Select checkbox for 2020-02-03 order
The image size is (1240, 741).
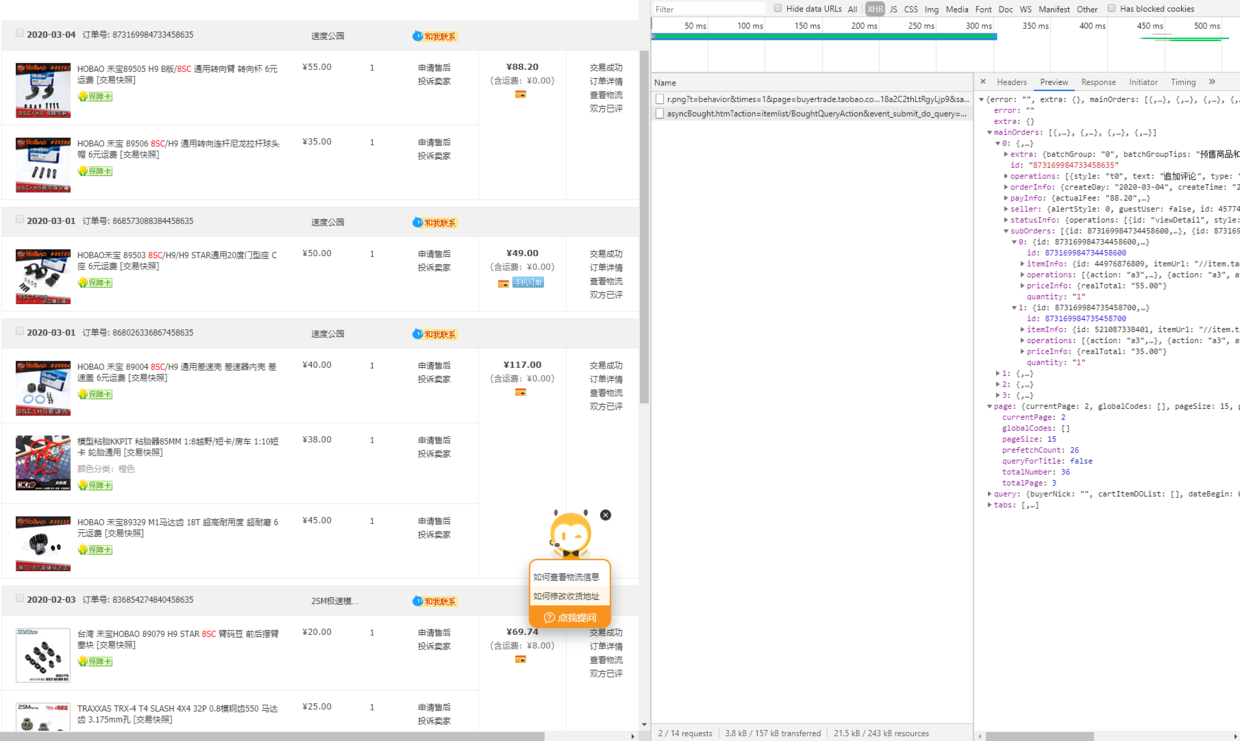click(19, 599)
